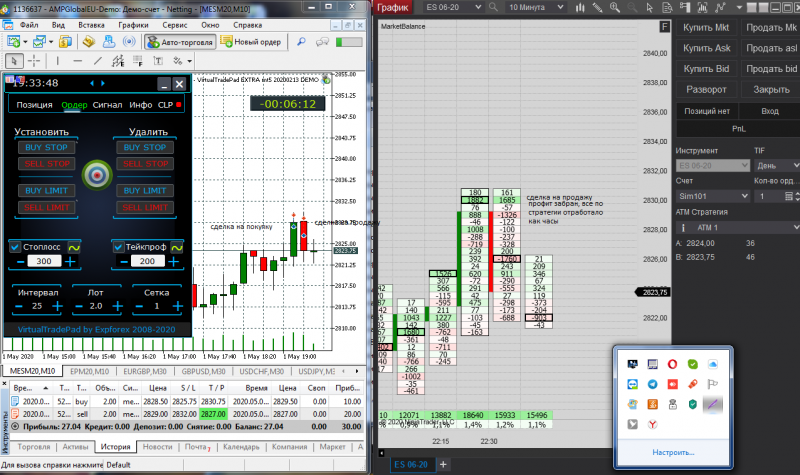Click the Стоплосс value field showing 300
The height and width of the screenshot is (475, 800).
[44, 261]
